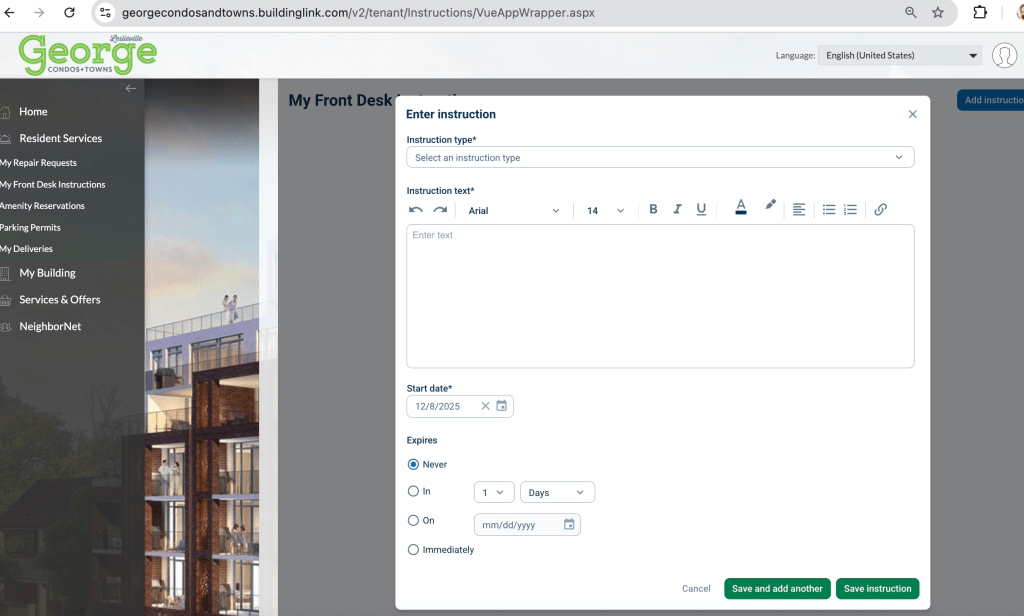Choose the expires On date radio button

click(413, 520)
